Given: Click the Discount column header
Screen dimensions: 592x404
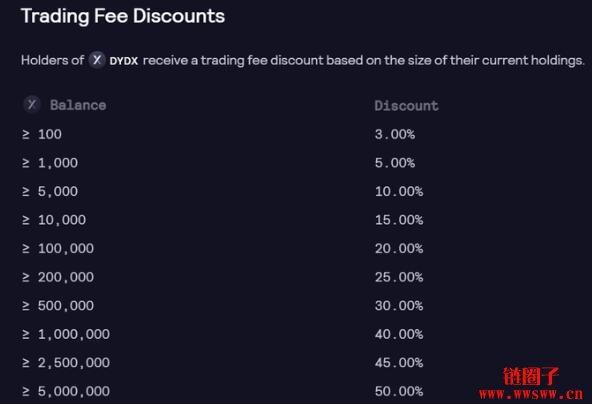Looking at the screenshot, I should click(406, 105).
